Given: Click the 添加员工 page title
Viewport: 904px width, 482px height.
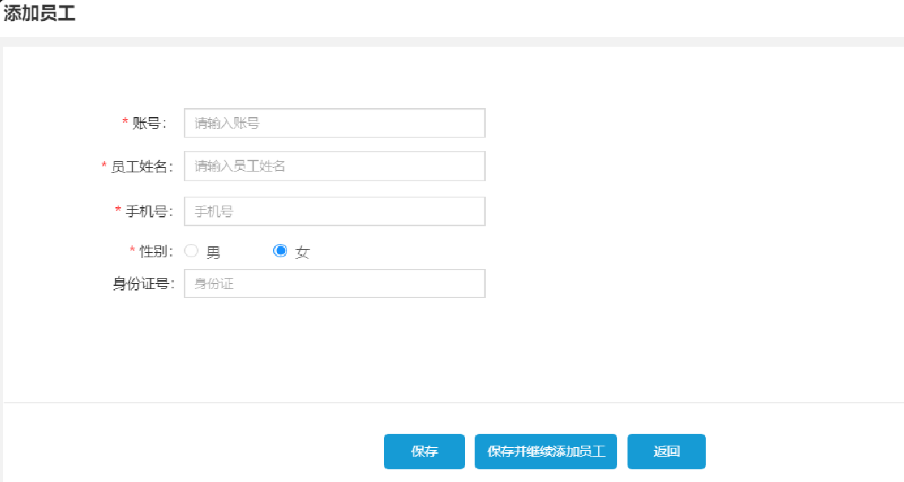Looking at the screenshot, I should [40, 14].
